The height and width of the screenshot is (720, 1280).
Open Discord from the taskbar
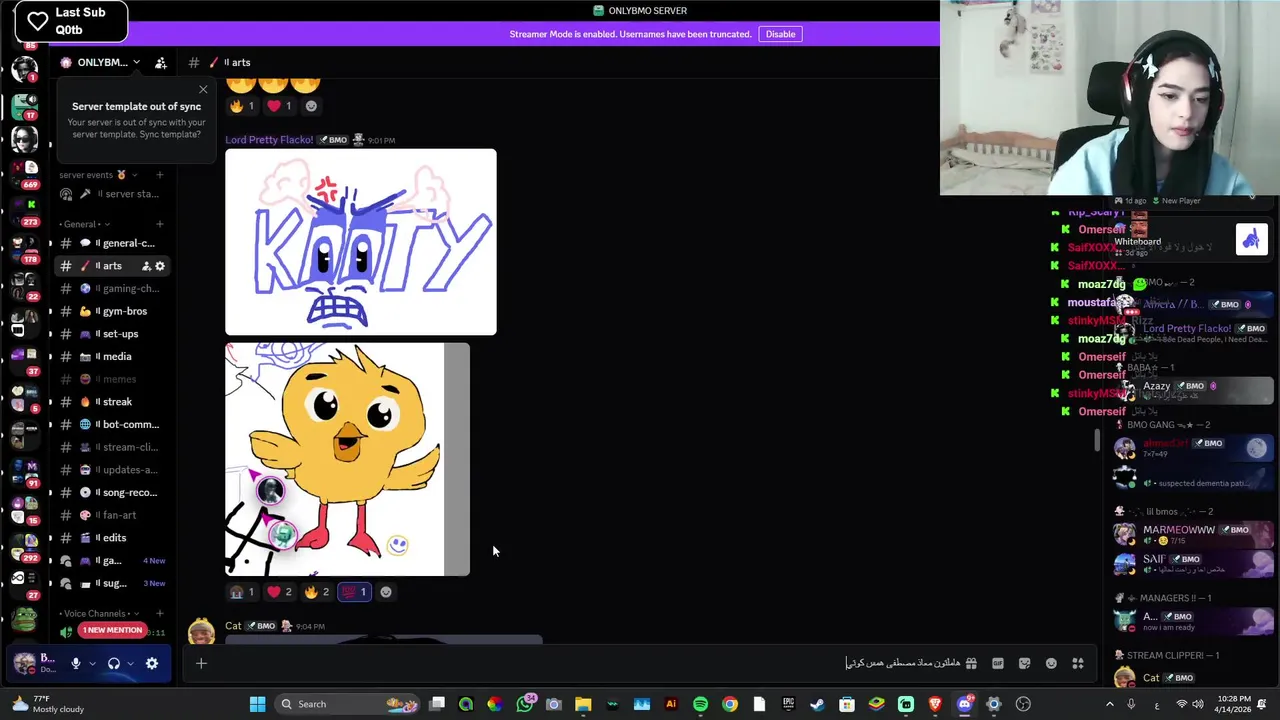964,704
